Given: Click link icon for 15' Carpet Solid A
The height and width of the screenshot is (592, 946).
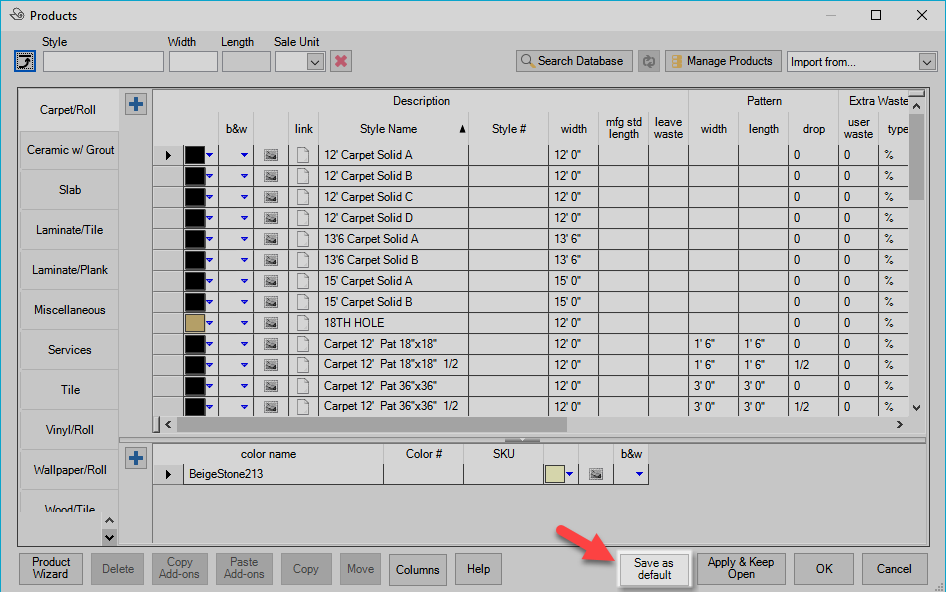Looking at the screenshot, I should [x=303, y=281].
